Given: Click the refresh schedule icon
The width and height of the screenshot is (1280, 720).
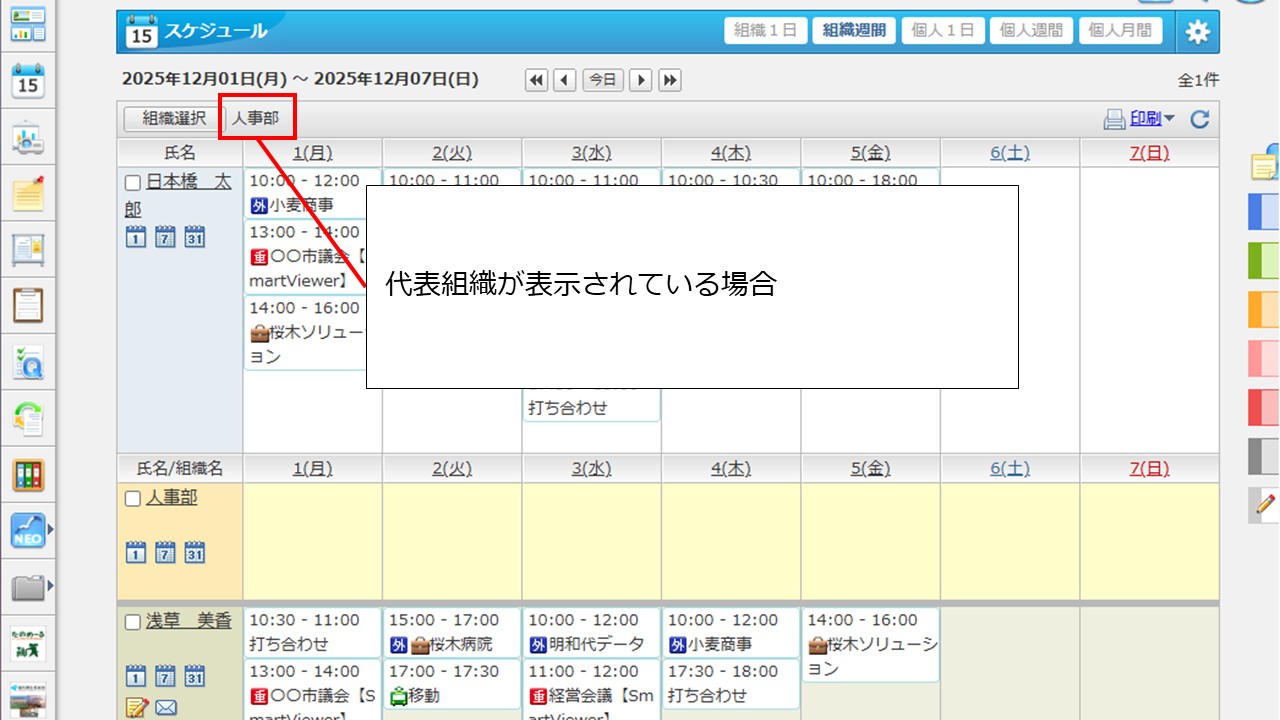Looking at the screenshot, I should [x=1200, y=120].
